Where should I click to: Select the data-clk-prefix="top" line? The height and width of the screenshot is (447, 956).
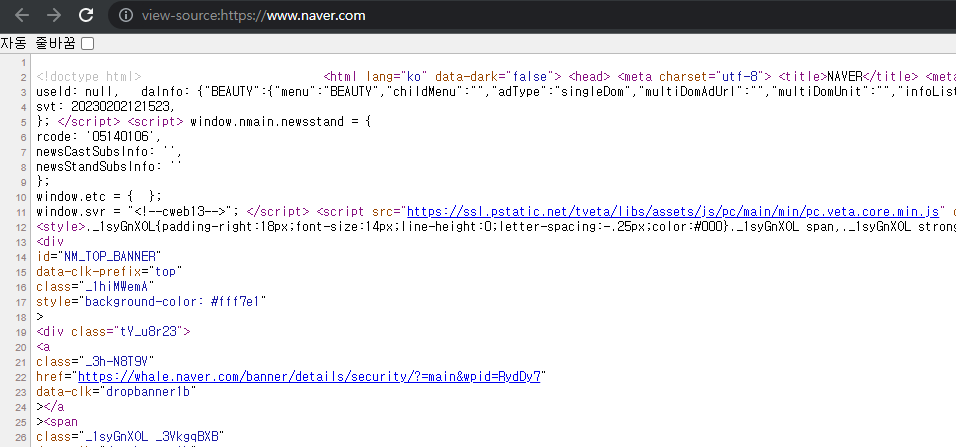click(109, 271)
